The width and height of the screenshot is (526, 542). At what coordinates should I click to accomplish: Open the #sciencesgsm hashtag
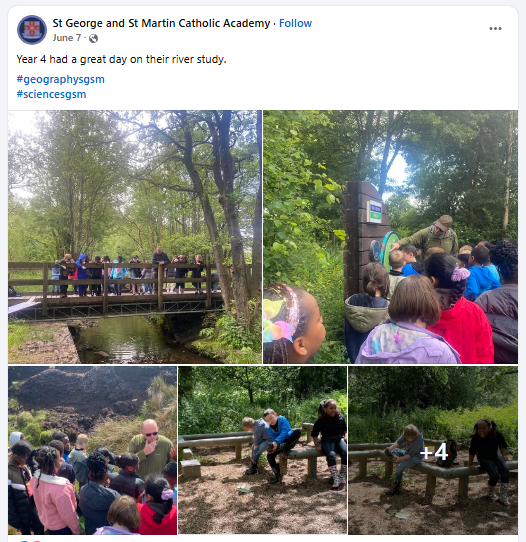(x=51, y=94)
